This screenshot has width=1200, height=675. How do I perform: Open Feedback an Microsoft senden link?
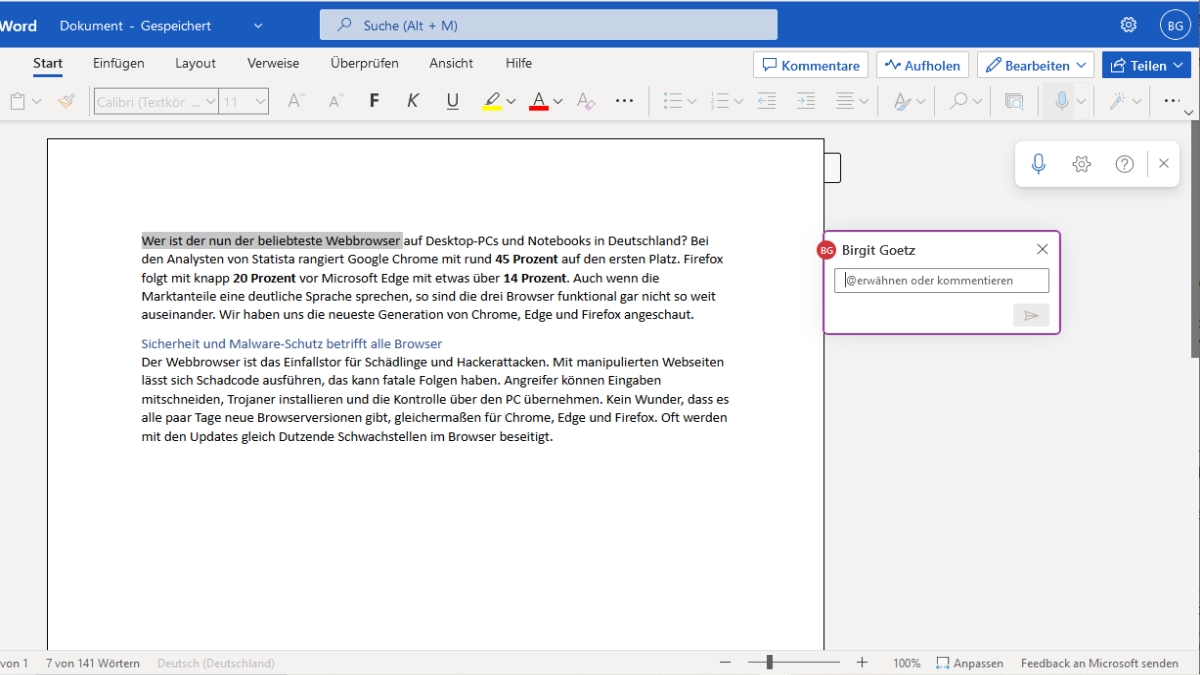[x=1099, y=663]
